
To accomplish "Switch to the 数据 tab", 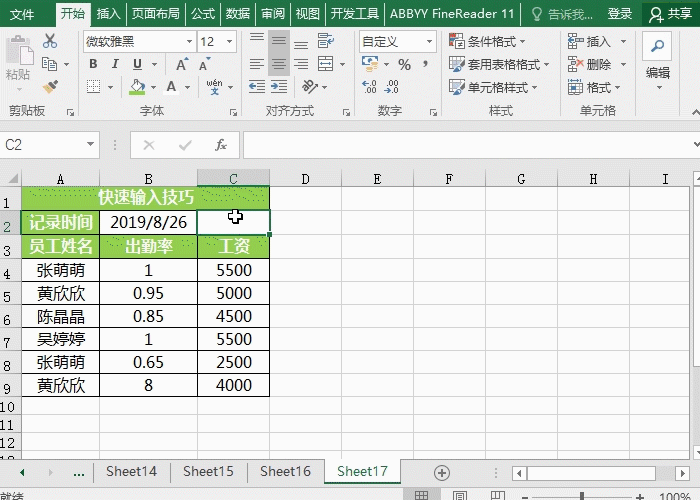I will pos(238,14).
